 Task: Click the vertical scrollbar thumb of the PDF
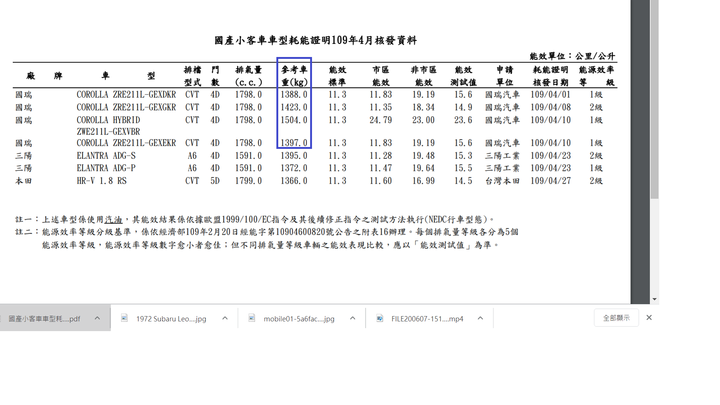[654, 99]
